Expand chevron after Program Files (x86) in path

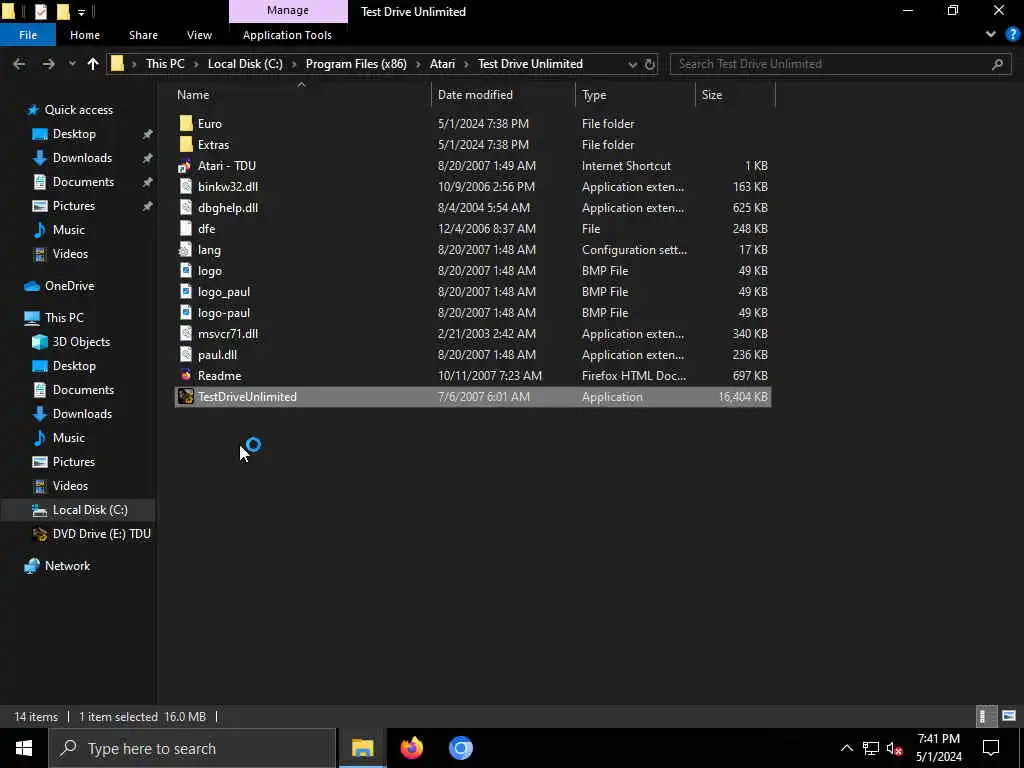pos(418,64)
